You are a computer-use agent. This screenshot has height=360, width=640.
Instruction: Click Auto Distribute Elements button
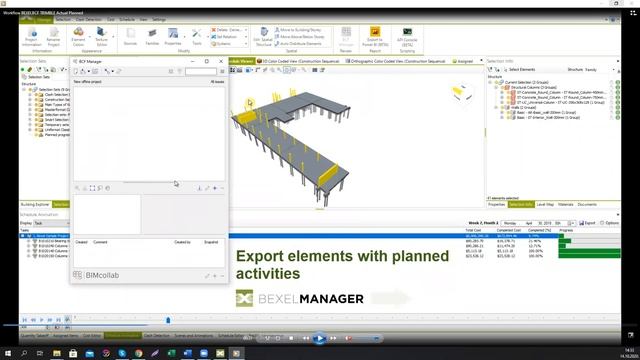(x=298, y=44)
